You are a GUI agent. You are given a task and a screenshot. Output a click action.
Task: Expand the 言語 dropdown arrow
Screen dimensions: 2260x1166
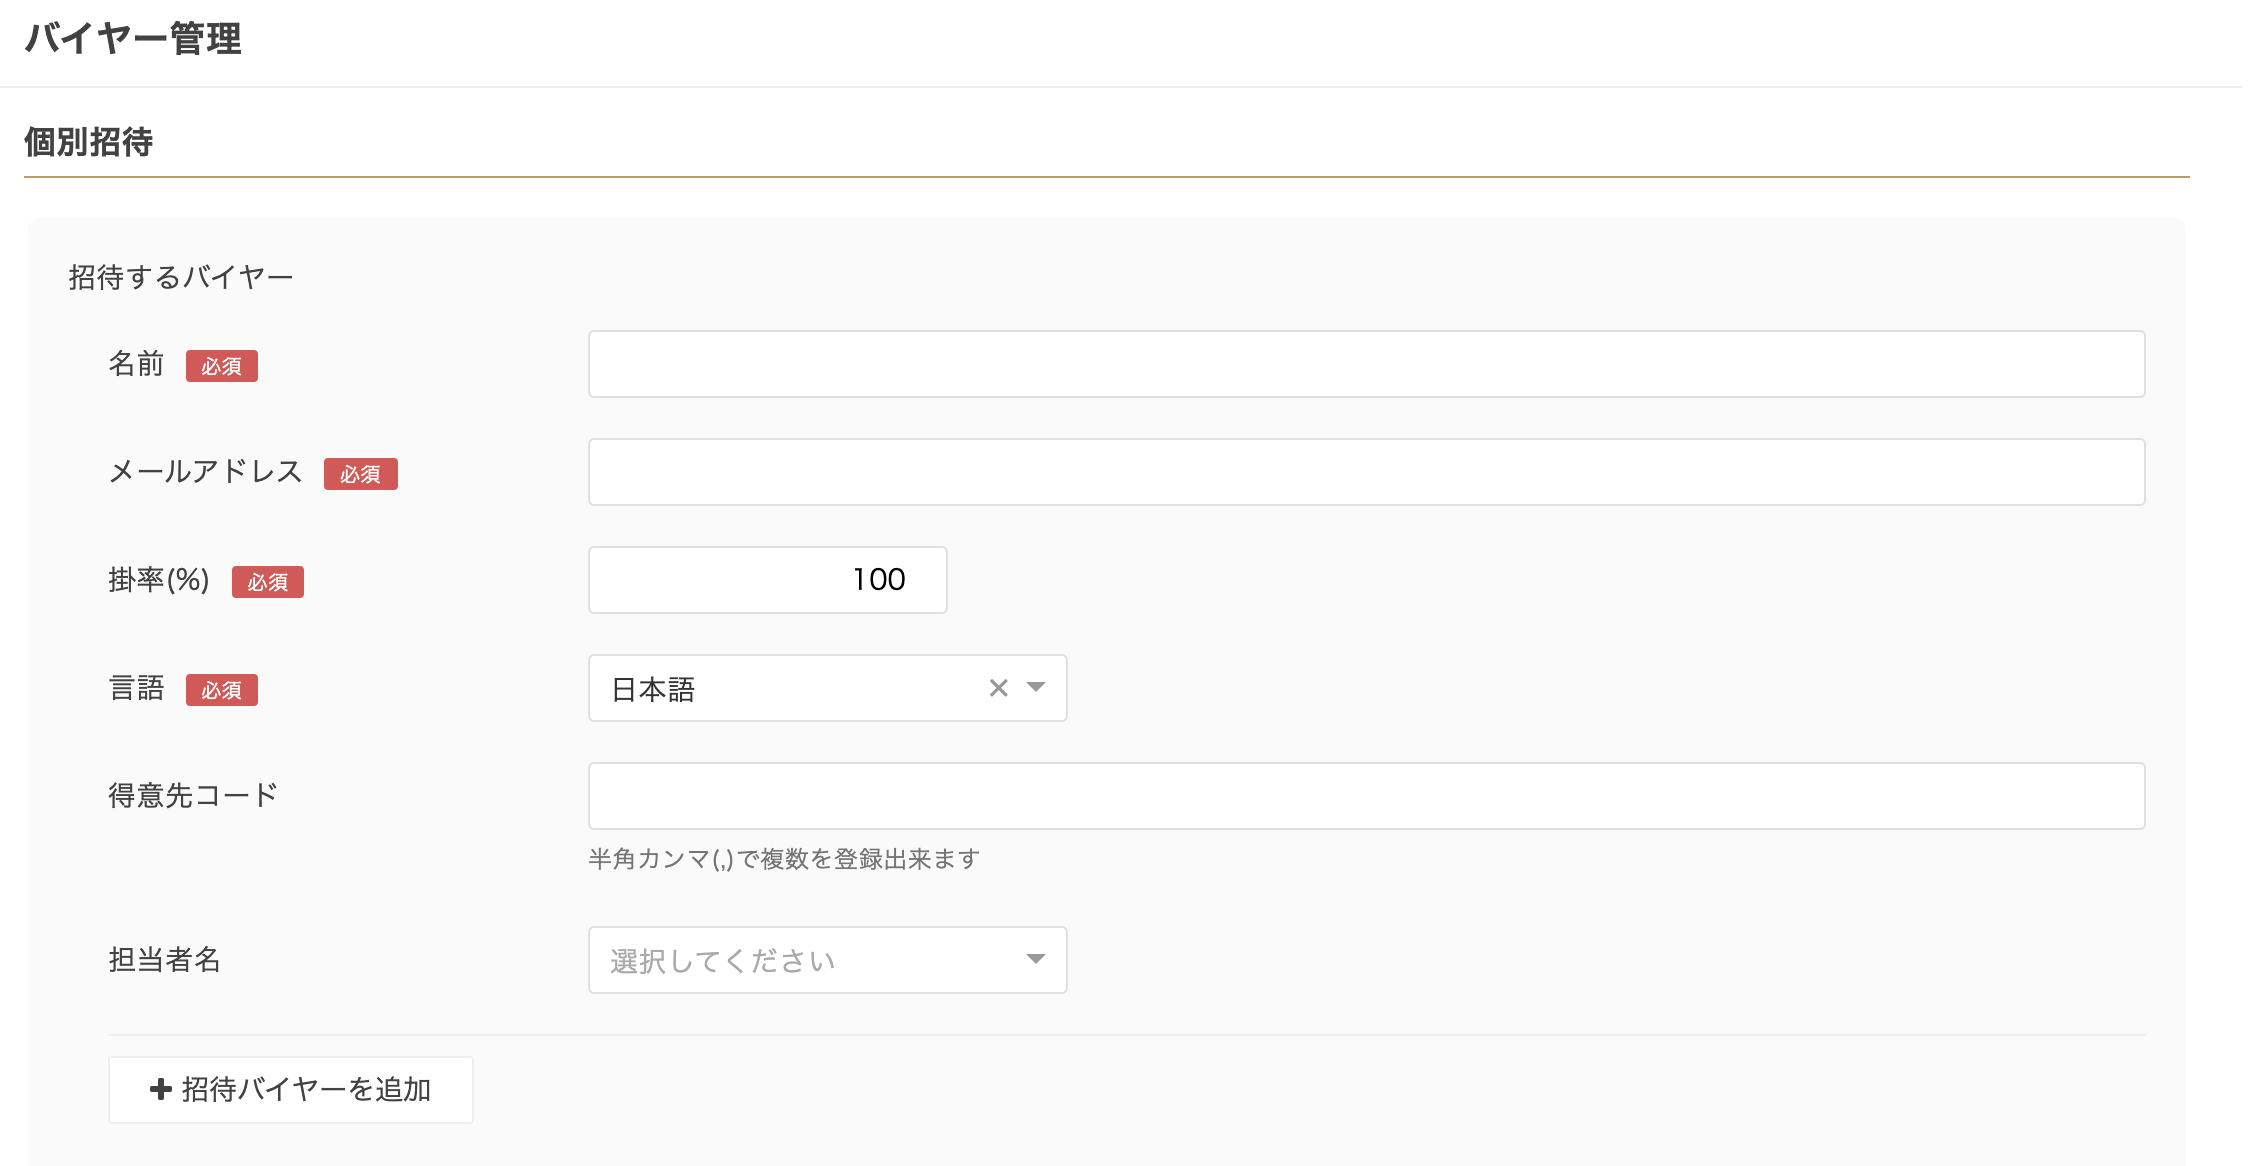pos(1036,688)
